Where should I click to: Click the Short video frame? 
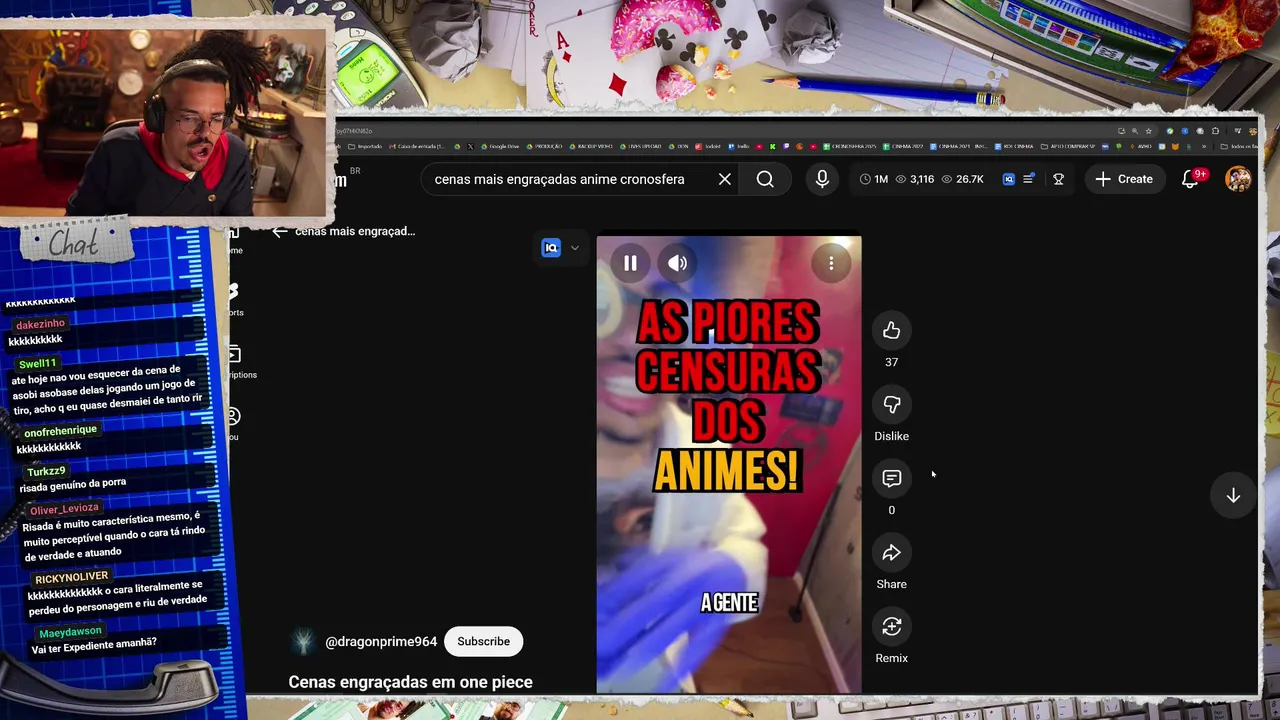[728, 465]
